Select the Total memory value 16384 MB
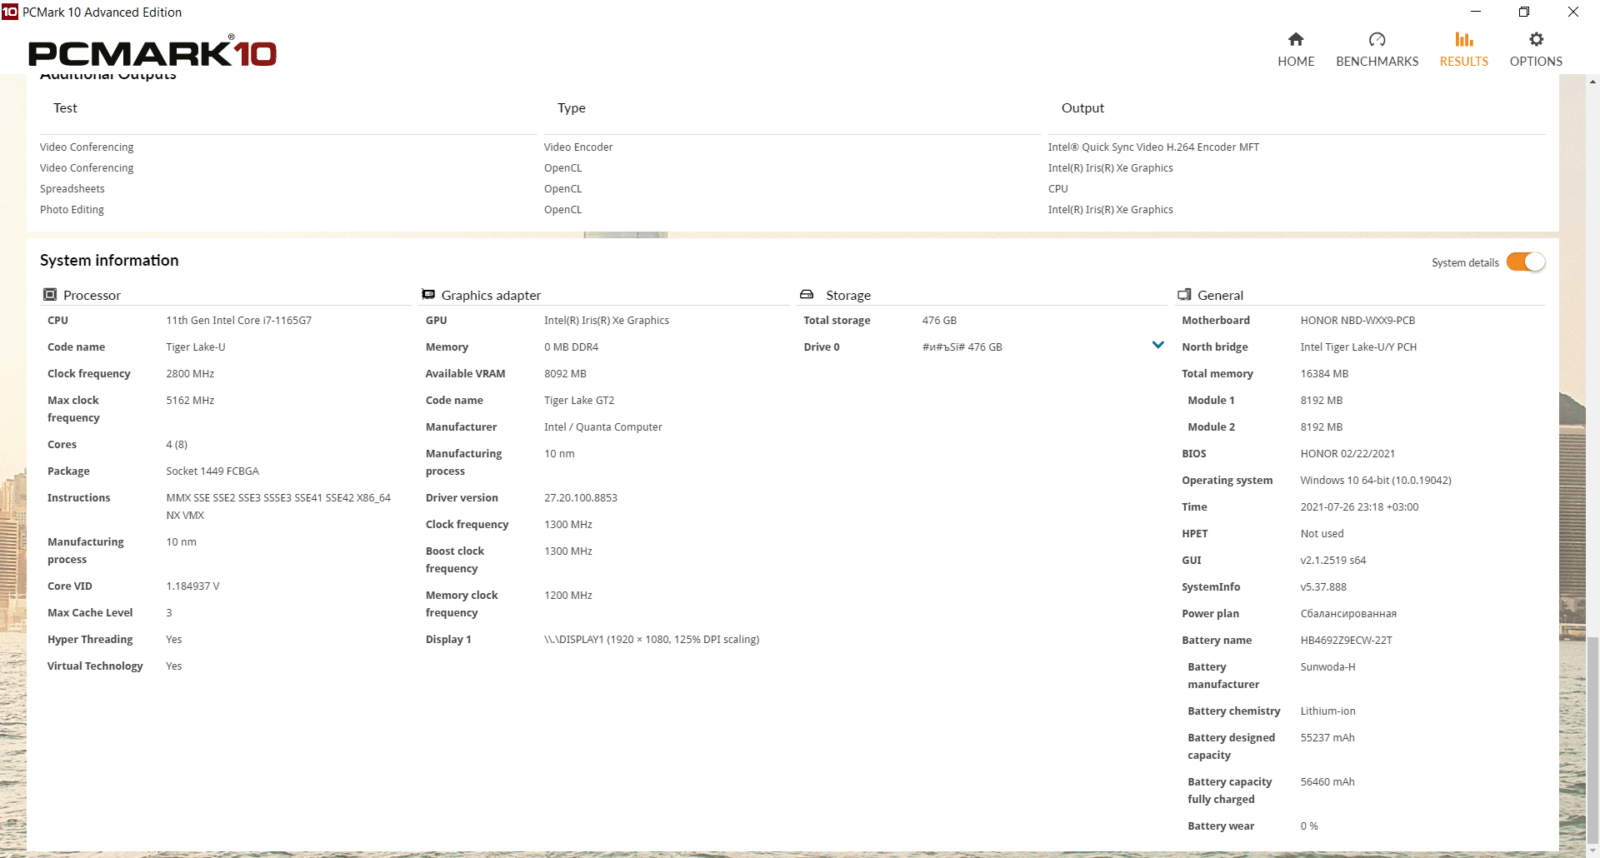1600x858 pixels. (x=1324, y=374)
